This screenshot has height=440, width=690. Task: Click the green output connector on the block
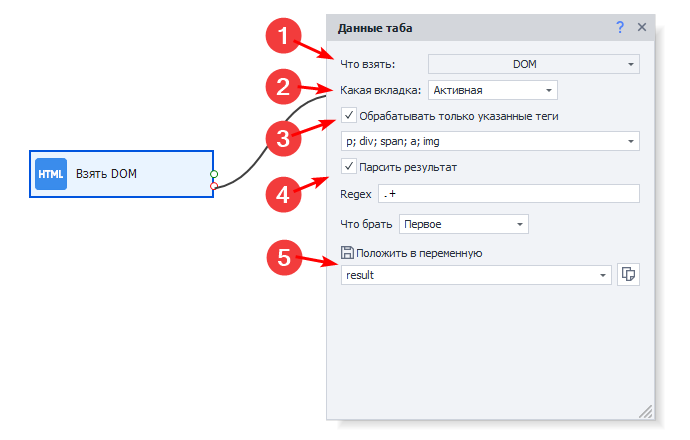tap(214, 174)
